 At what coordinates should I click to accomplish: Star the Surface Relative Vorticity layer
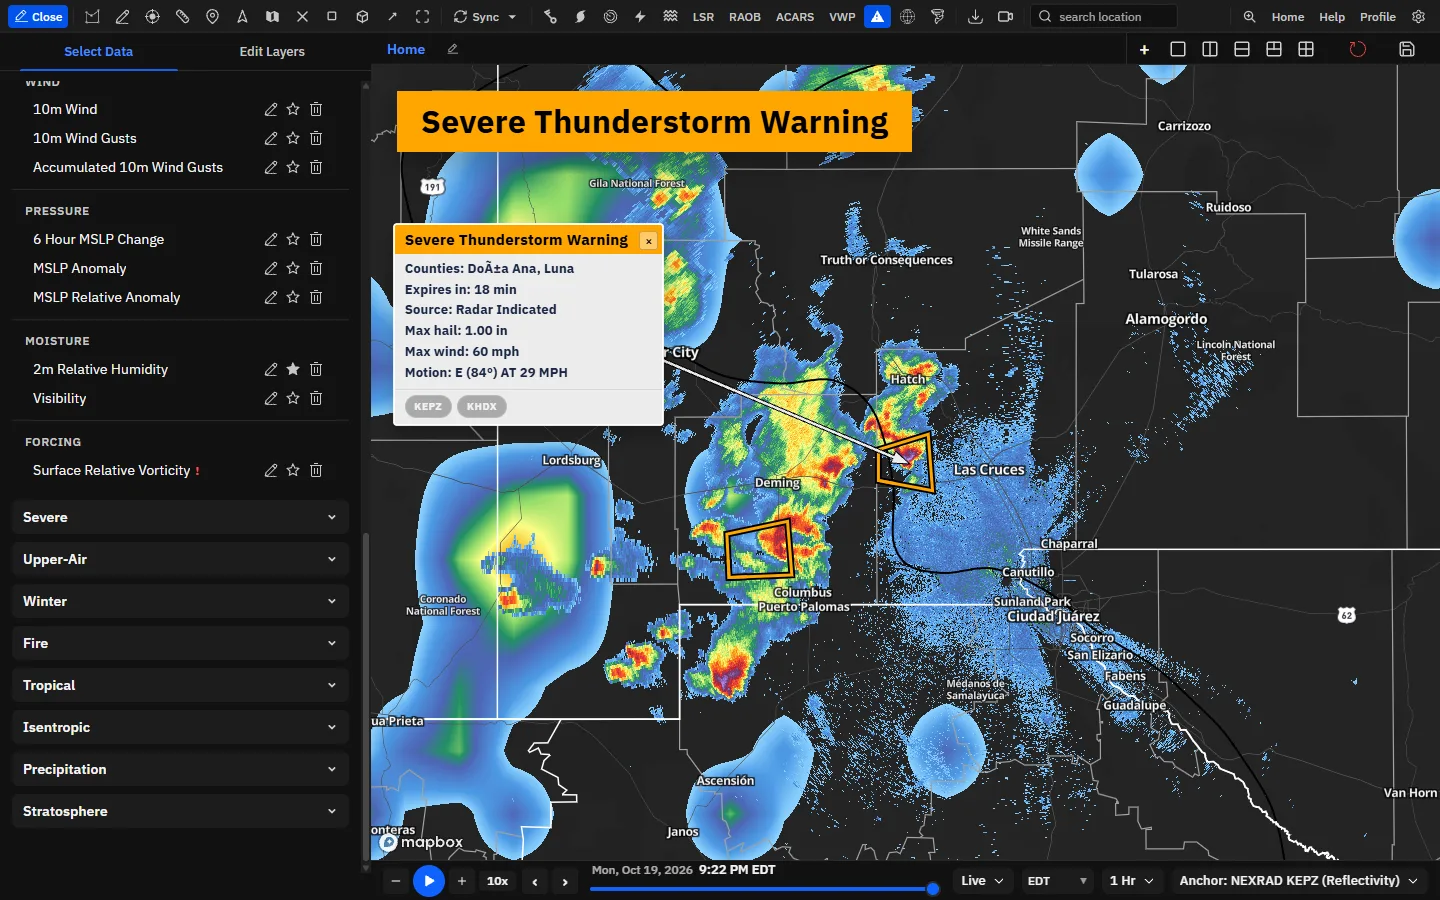293,470
